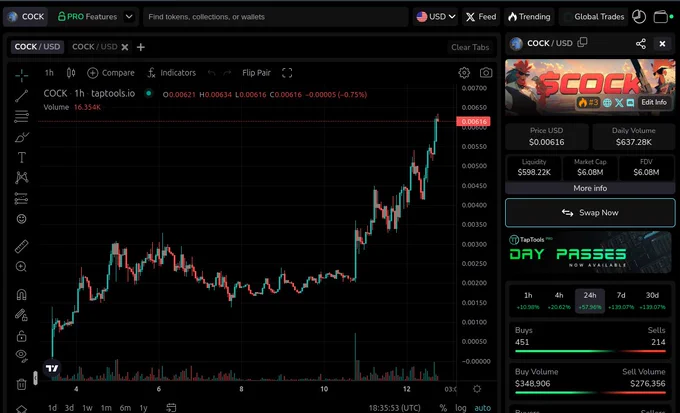Open the COCK token button in header
The width and height of the screenshot is (680, 413).
tap(26, 16)
